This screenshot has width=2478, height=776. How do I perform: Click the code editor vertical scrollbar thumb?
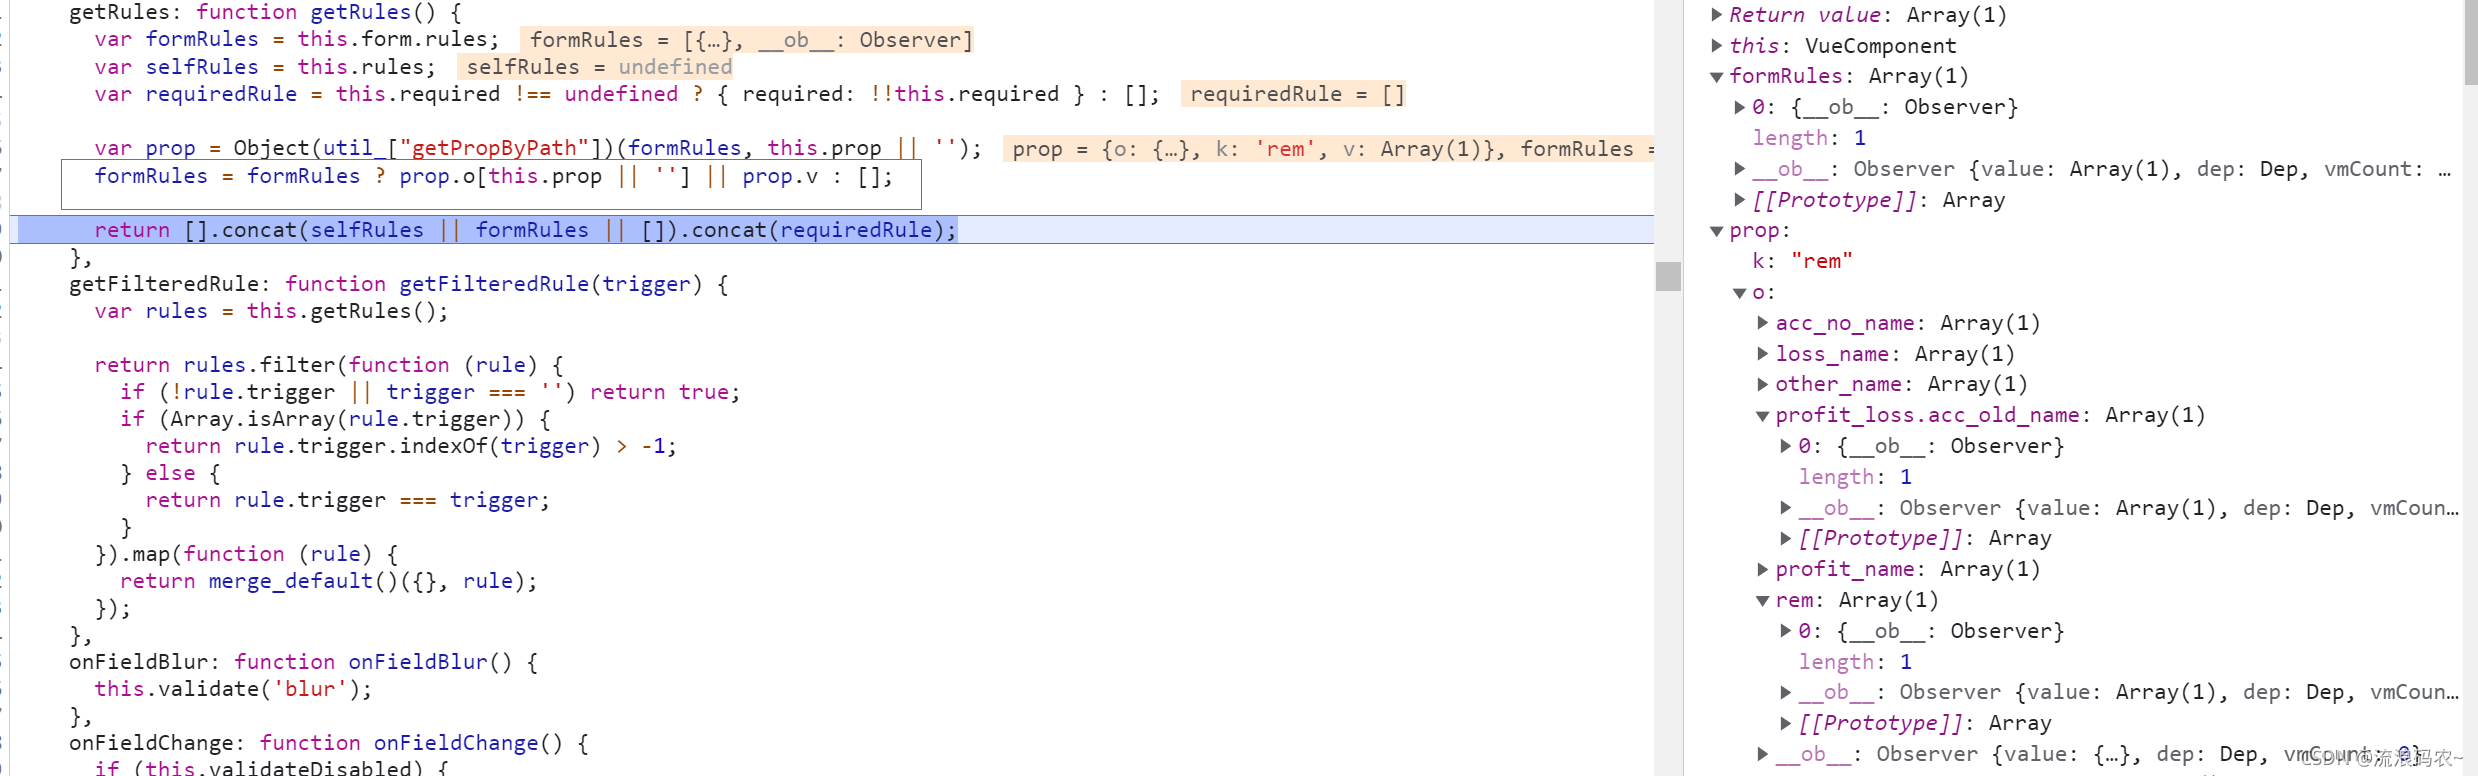pyautogui.click(x=1668, y=276)
